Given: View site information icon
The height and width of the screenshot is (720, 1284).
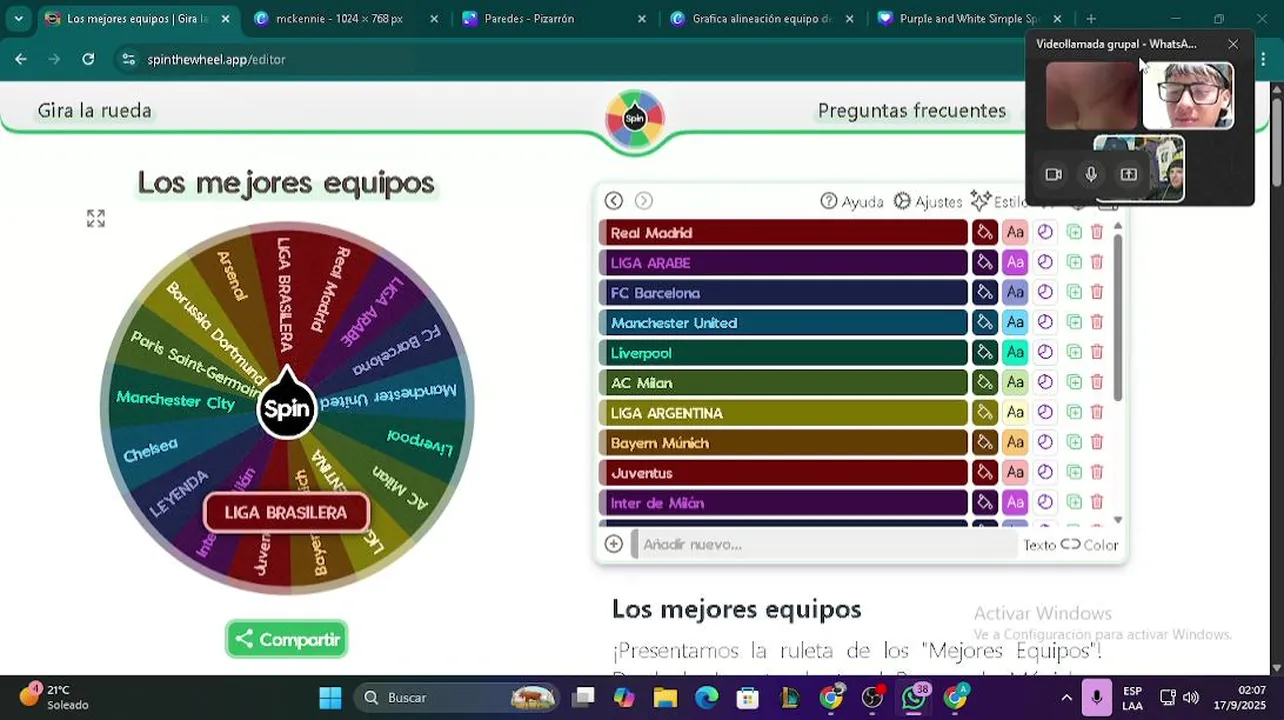Looking at the screenshot, I should pyautogui.click(x=128, y=59).
